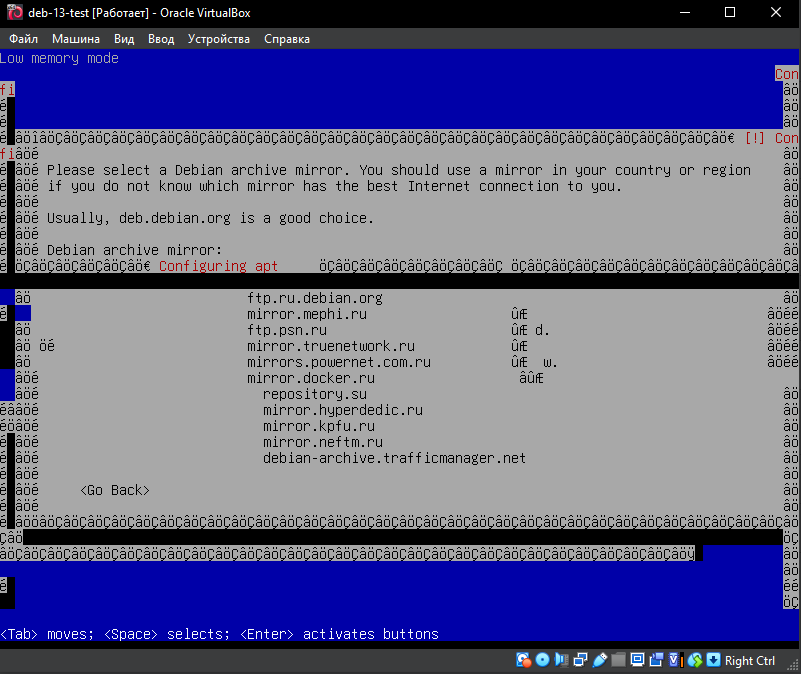The height and width of the screenshot is (674, 801).
Task: Click the hard disk activity status icon
Action: pos(523,660)
